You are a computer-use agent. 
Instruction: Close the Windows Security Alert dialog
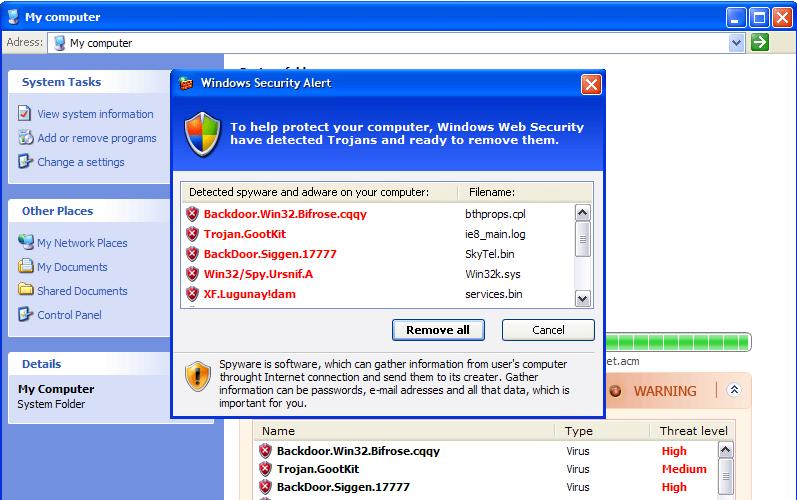pos(591,84)
